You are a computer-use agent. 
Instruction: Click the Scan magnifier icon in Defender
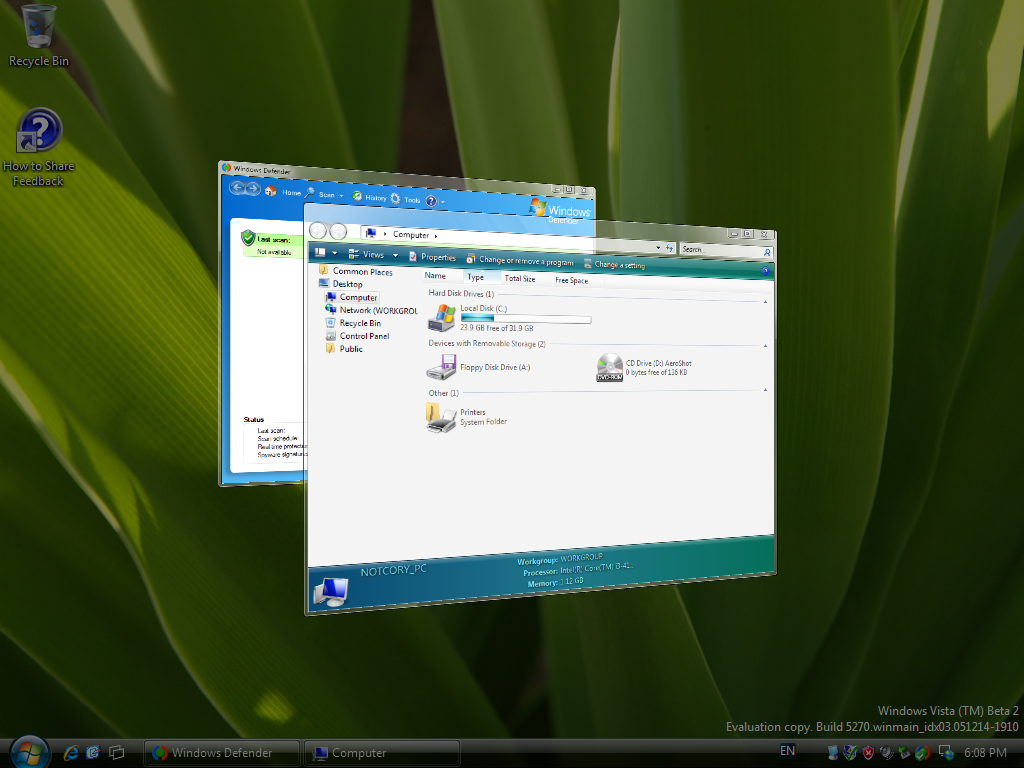coord(310,193)
